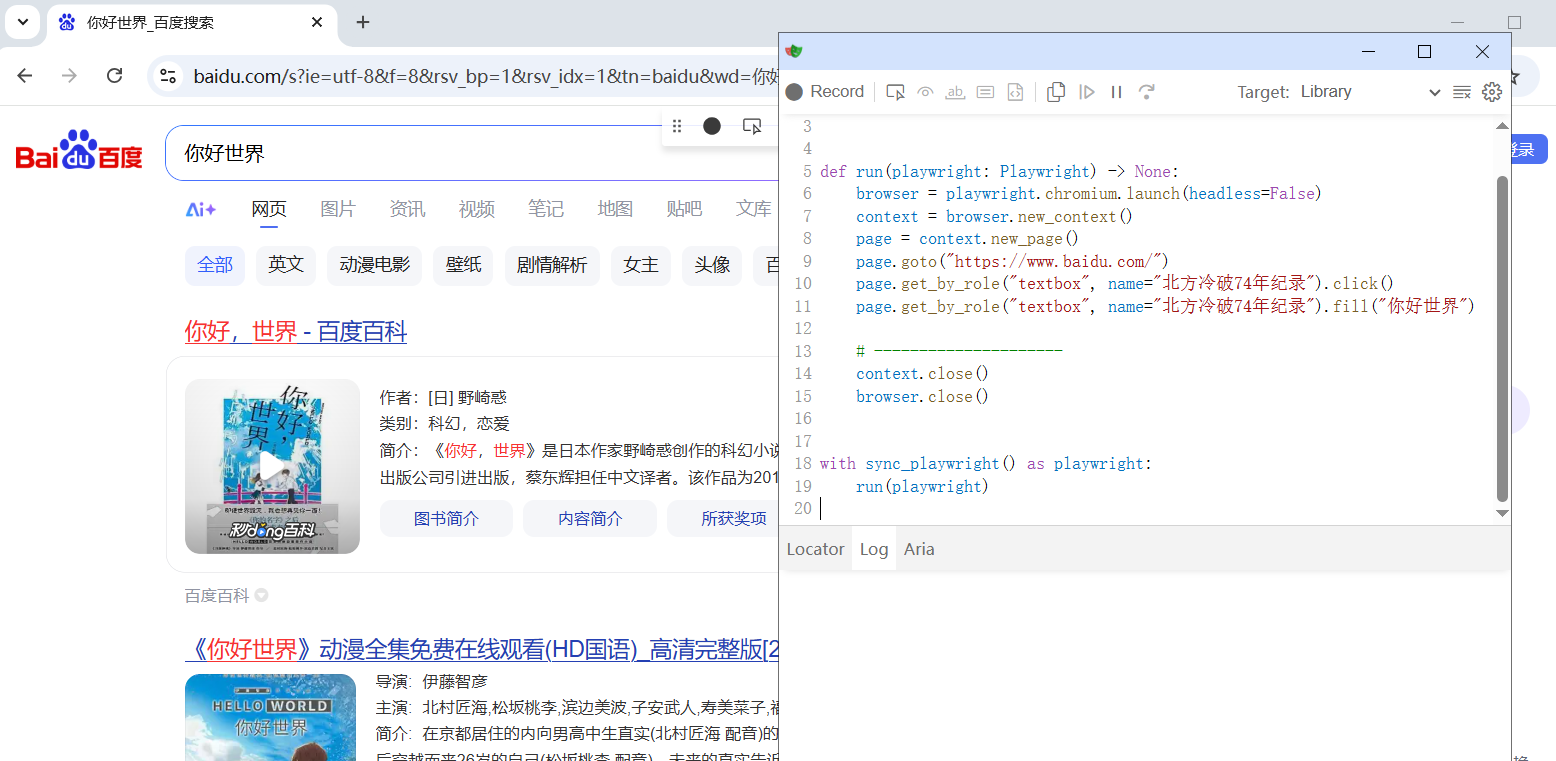Click the overlay drag handle dots

tap(677, 126)
